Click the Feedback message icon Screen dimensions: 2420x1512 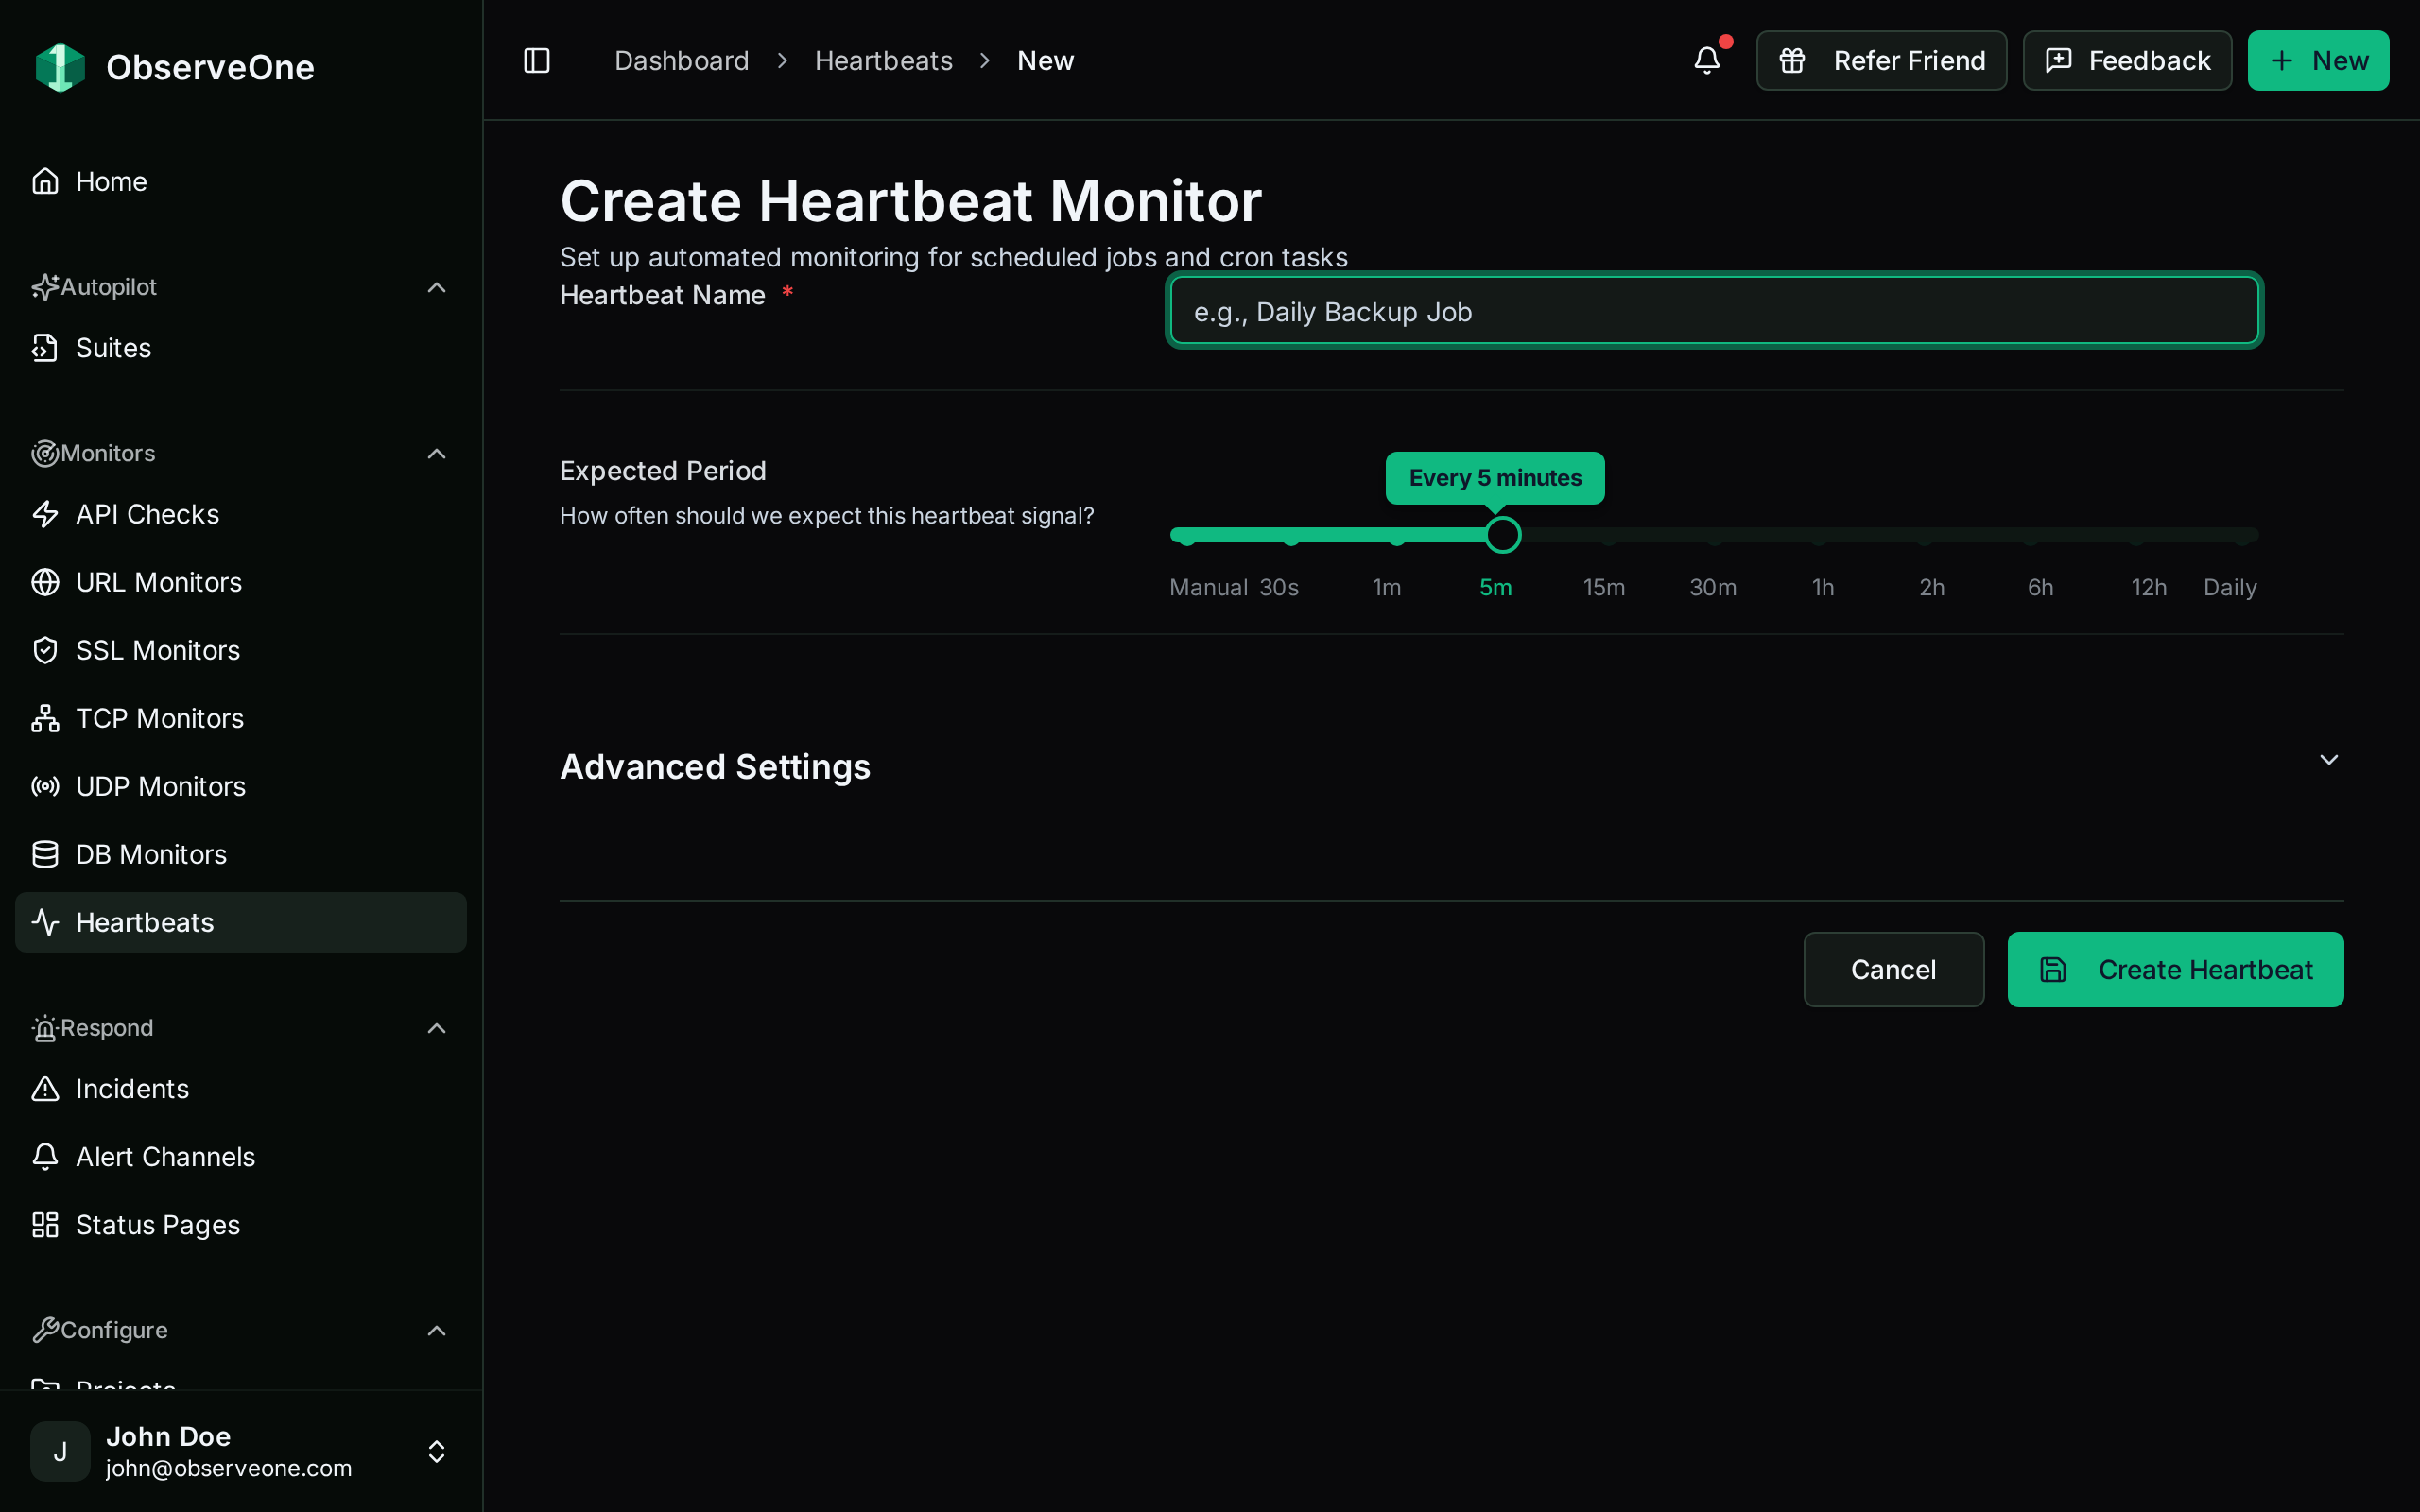pos(2058,61)
